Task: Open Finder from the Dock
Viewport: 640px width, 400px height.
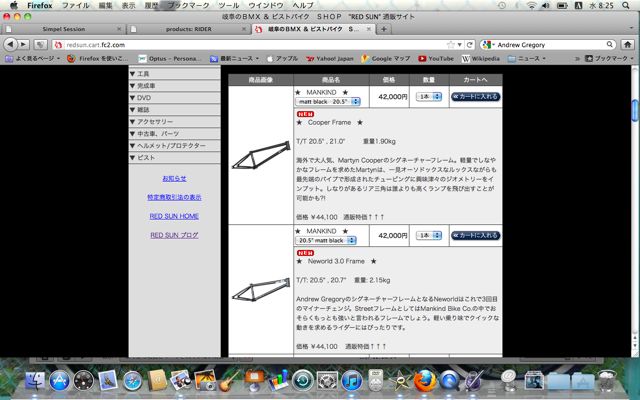Action: [x=36, y=381]
